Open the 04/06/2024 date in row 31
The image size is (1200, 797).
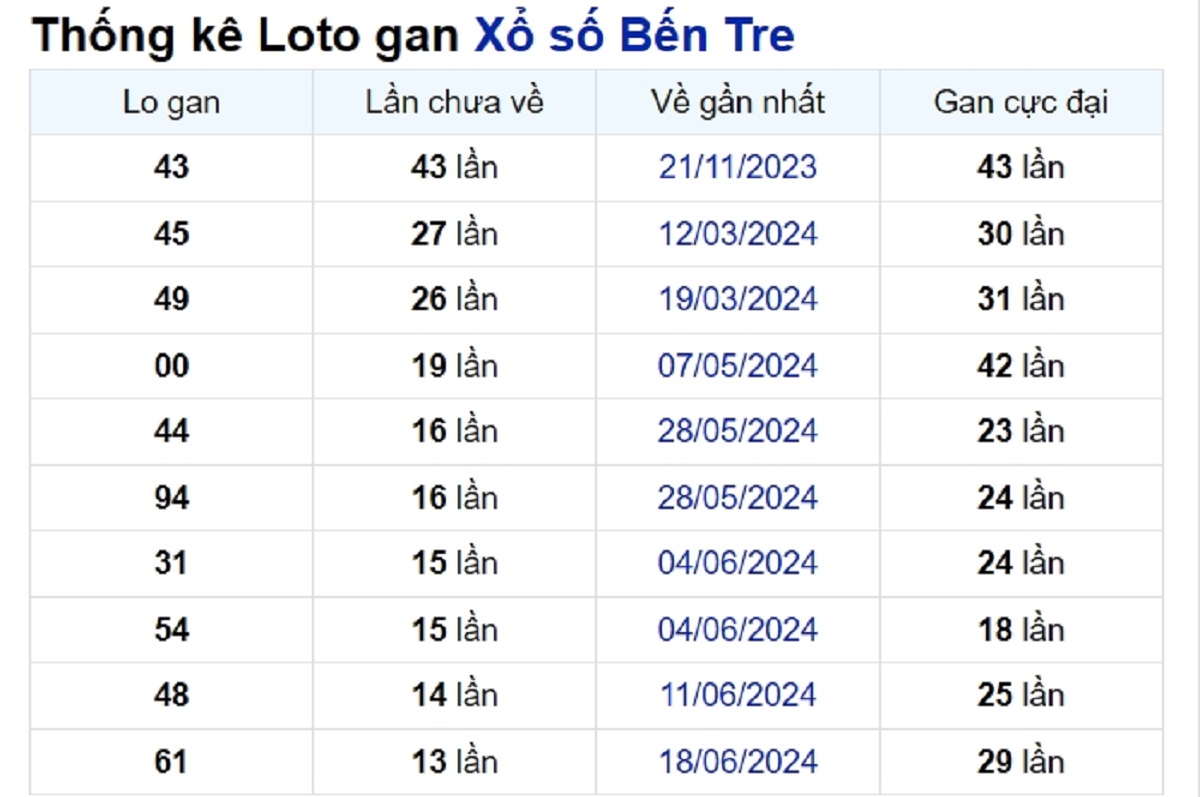tap(738, 563)
